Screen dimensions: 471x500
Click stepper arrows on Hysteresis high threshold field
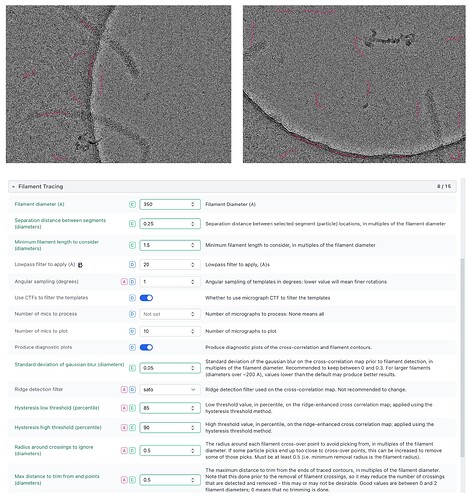click(193, 427)
